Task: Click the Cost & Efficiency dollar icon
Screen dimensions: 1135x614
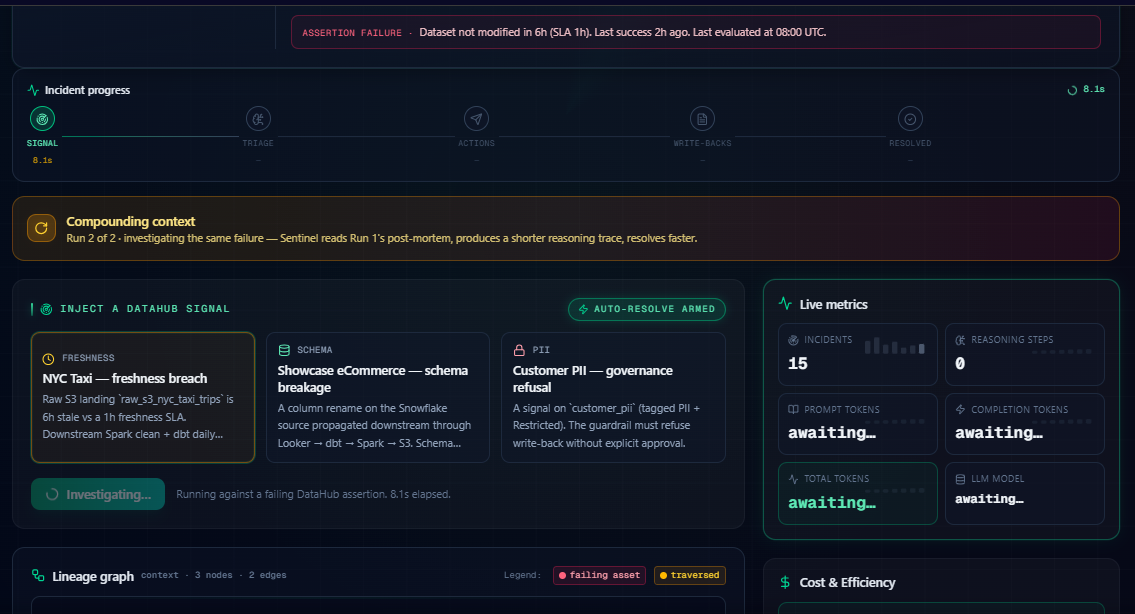Action: pyautogui.click(x=785, y=582)
